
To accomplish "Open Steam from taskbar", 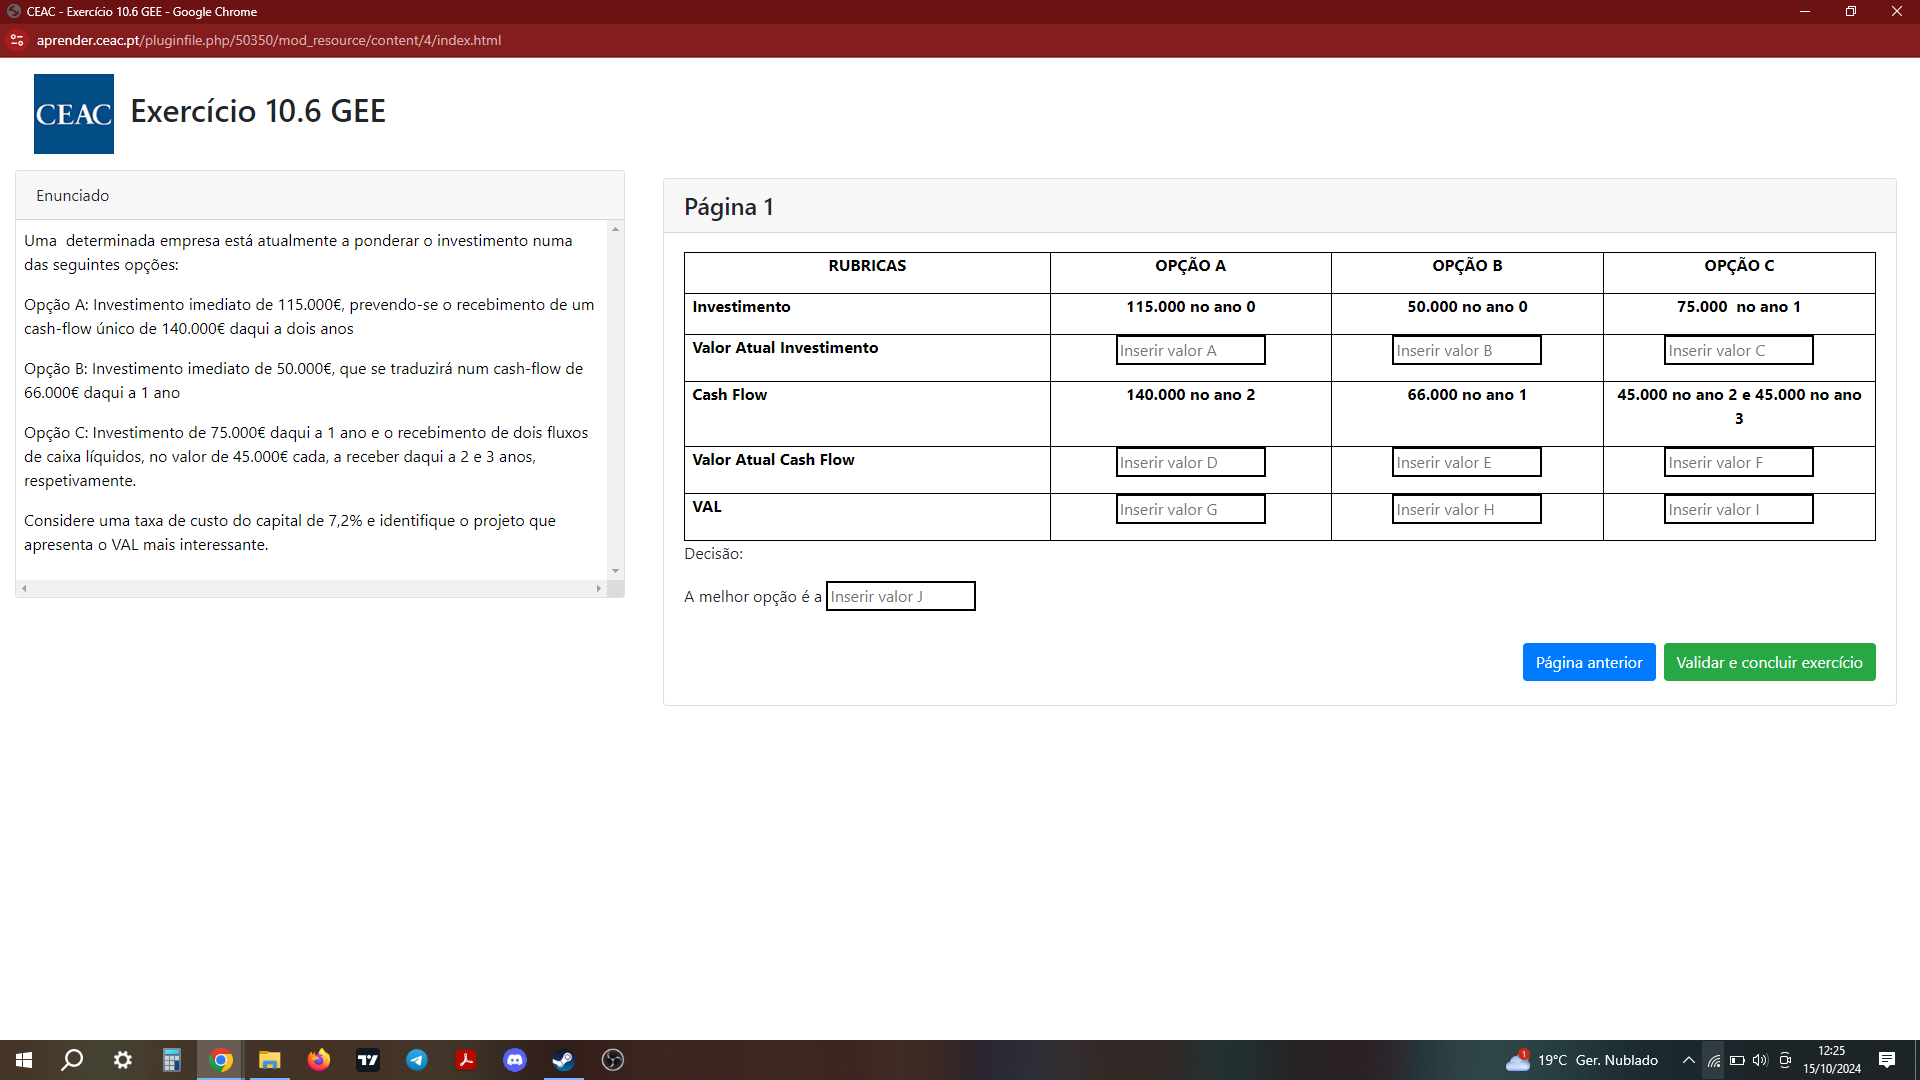I will point(564,1060).
